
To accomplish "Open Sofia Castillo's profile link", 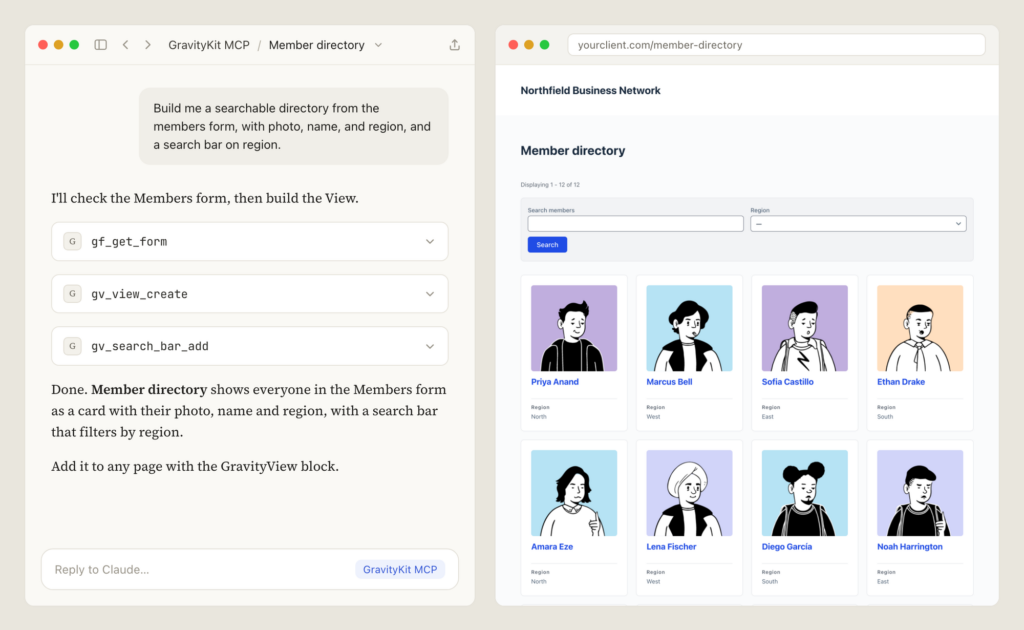I will [788, 382].
